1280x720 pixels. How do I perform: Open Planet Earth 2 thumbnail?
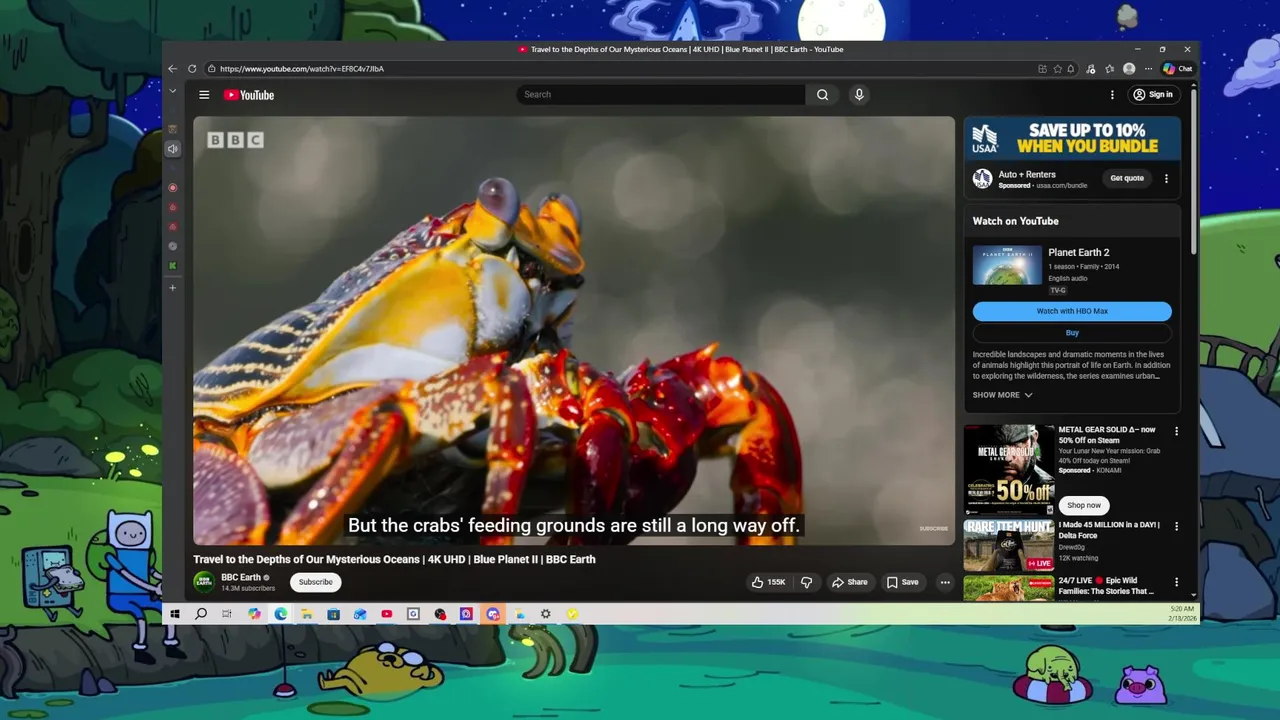point(1007,265)
